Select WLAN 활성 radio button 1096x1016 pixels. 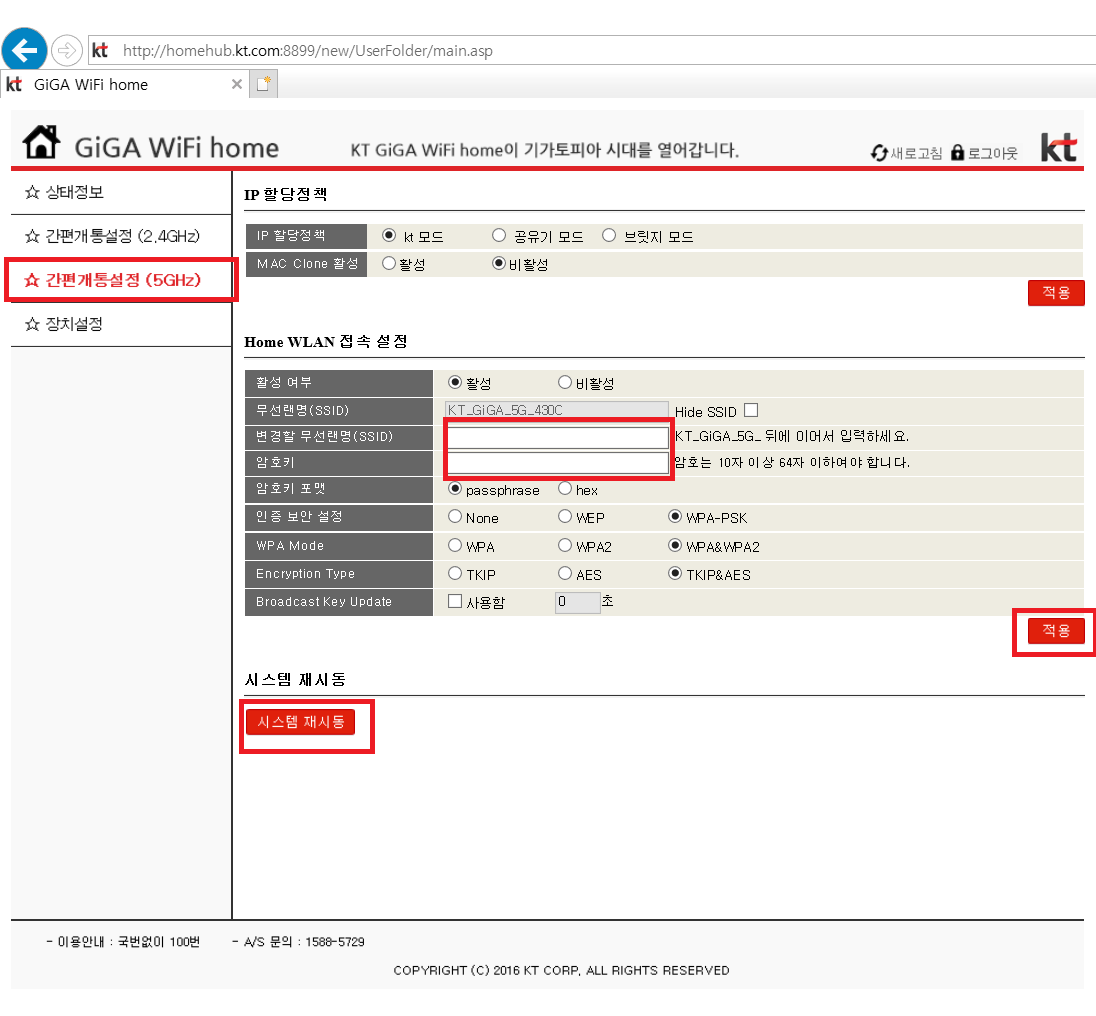click(455, 382)
